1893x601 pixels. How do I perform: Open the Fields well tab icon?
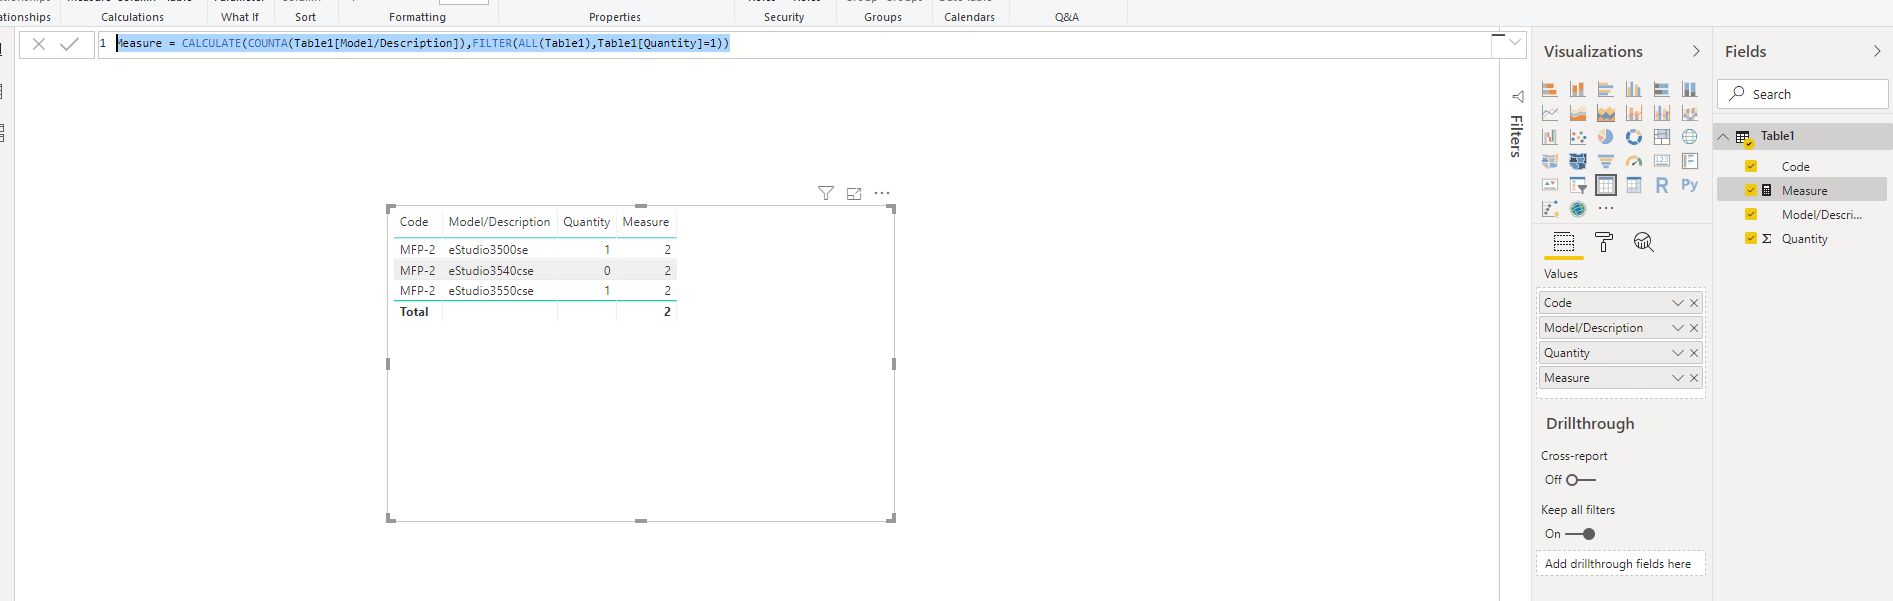coord(1564,242)
